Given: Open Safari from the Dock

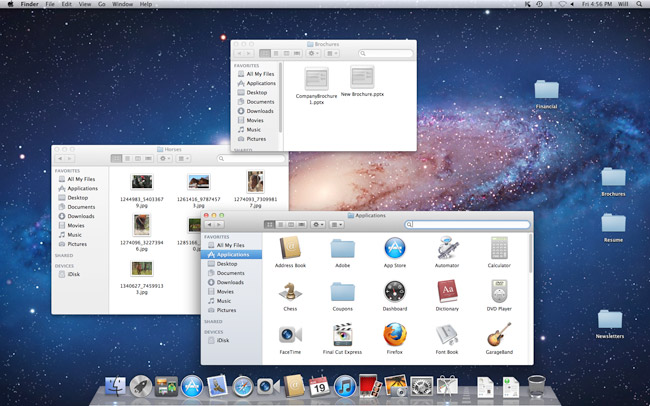Looking at the screenshot, I should tap(243, 385).
